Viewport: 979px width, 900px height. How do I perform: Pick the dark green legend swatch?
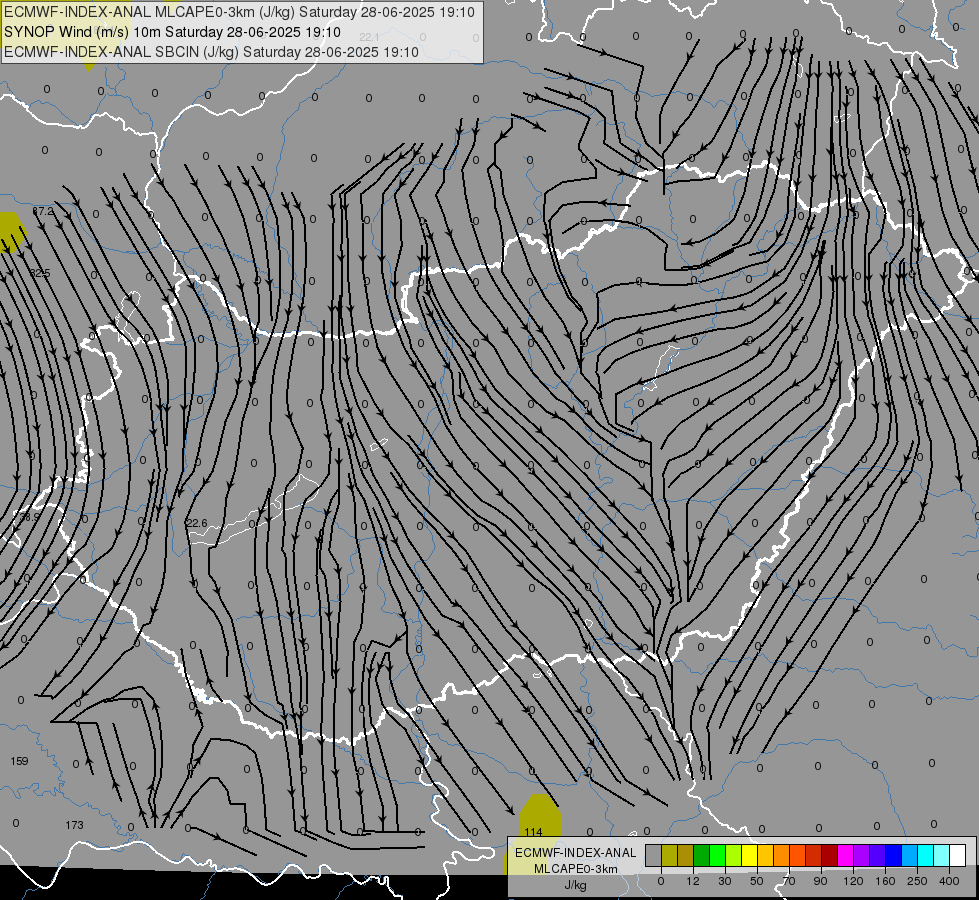coord(701,855)
